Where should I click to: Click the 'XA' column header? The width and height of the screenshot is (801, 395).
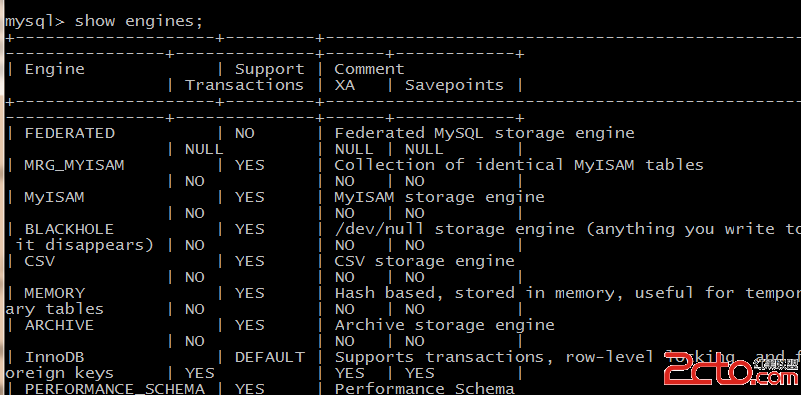344,85
